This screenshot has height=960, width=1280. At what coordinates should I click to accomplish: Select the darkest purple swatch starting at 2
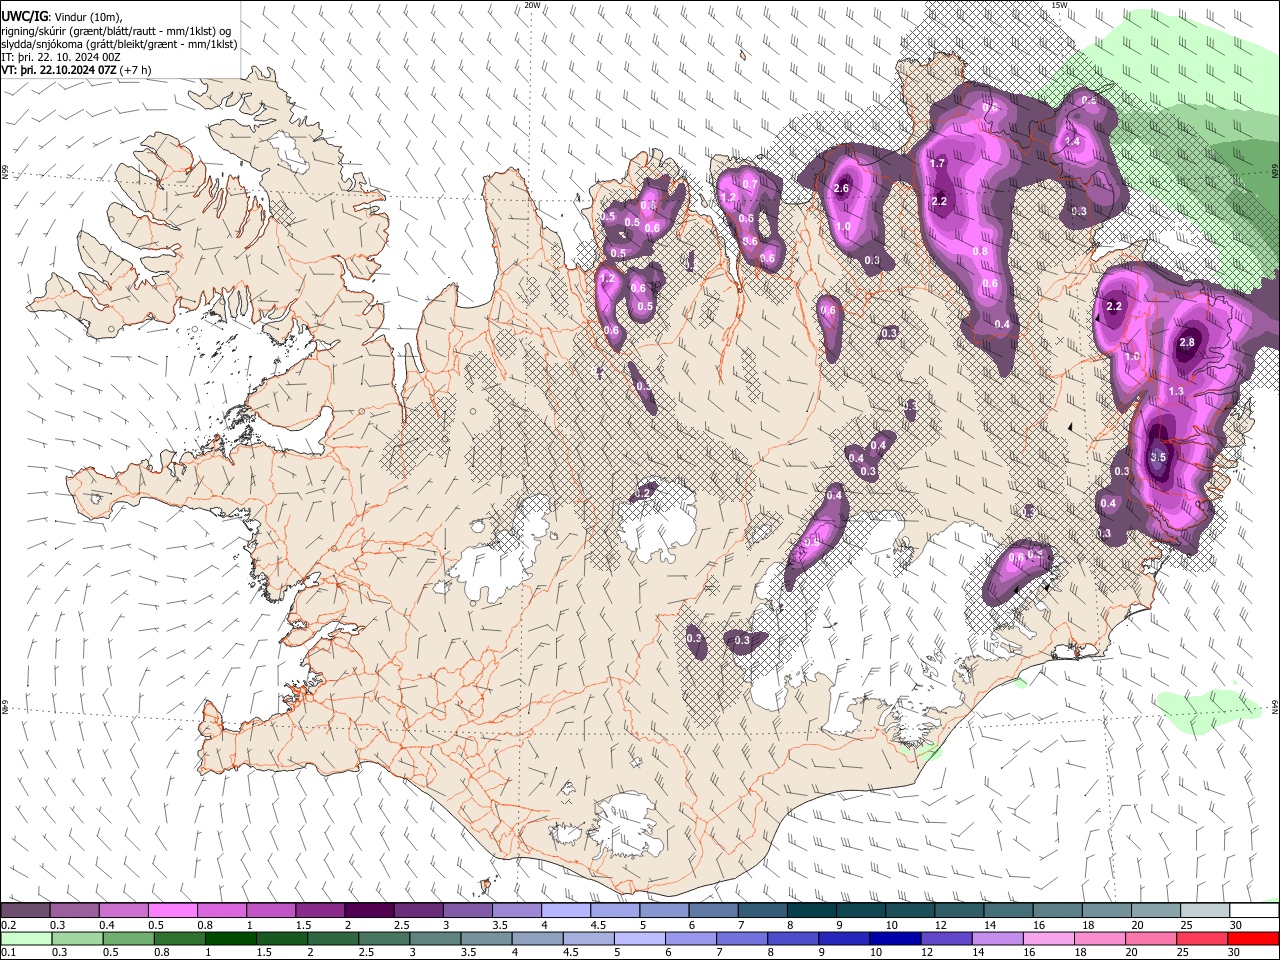[368, 911]
